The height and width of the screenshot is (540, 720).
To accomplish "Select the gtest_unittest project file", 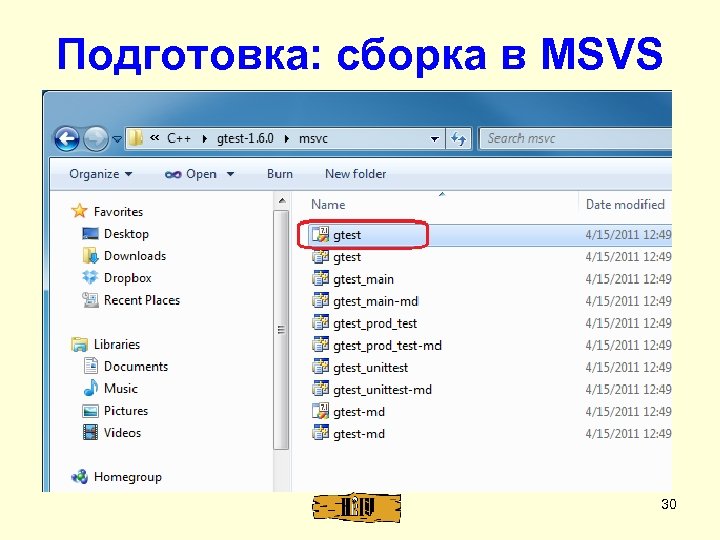I will coord(370,367).
